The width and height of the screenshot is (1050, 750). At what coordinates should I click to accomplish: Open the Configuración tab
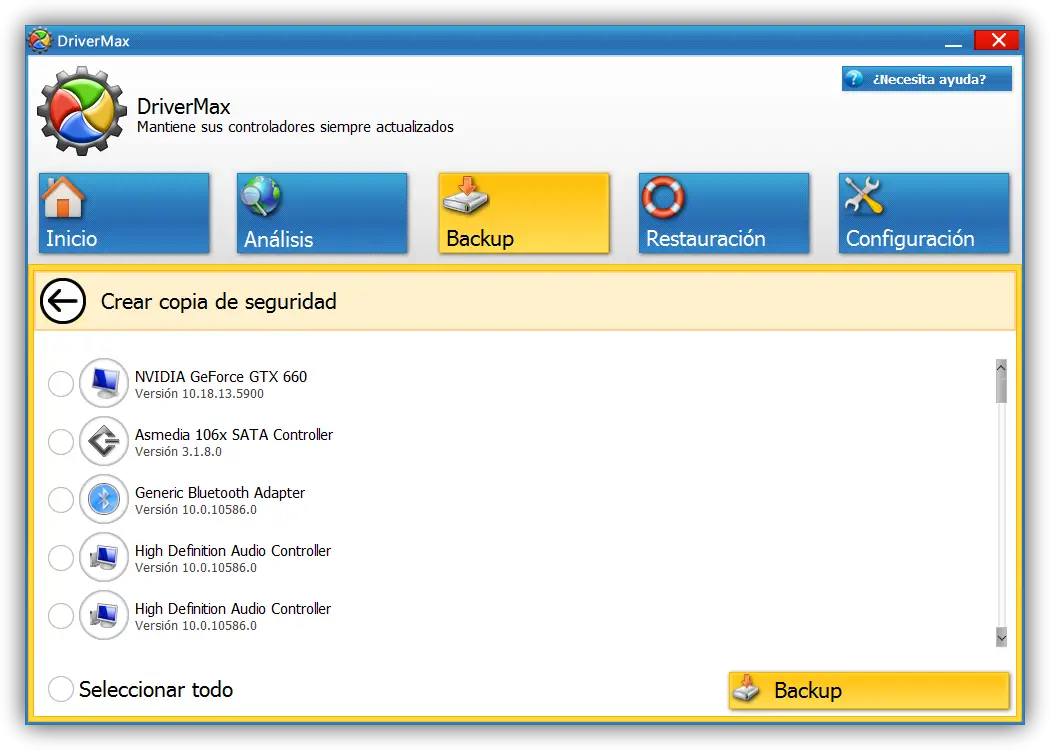[924, 213]
